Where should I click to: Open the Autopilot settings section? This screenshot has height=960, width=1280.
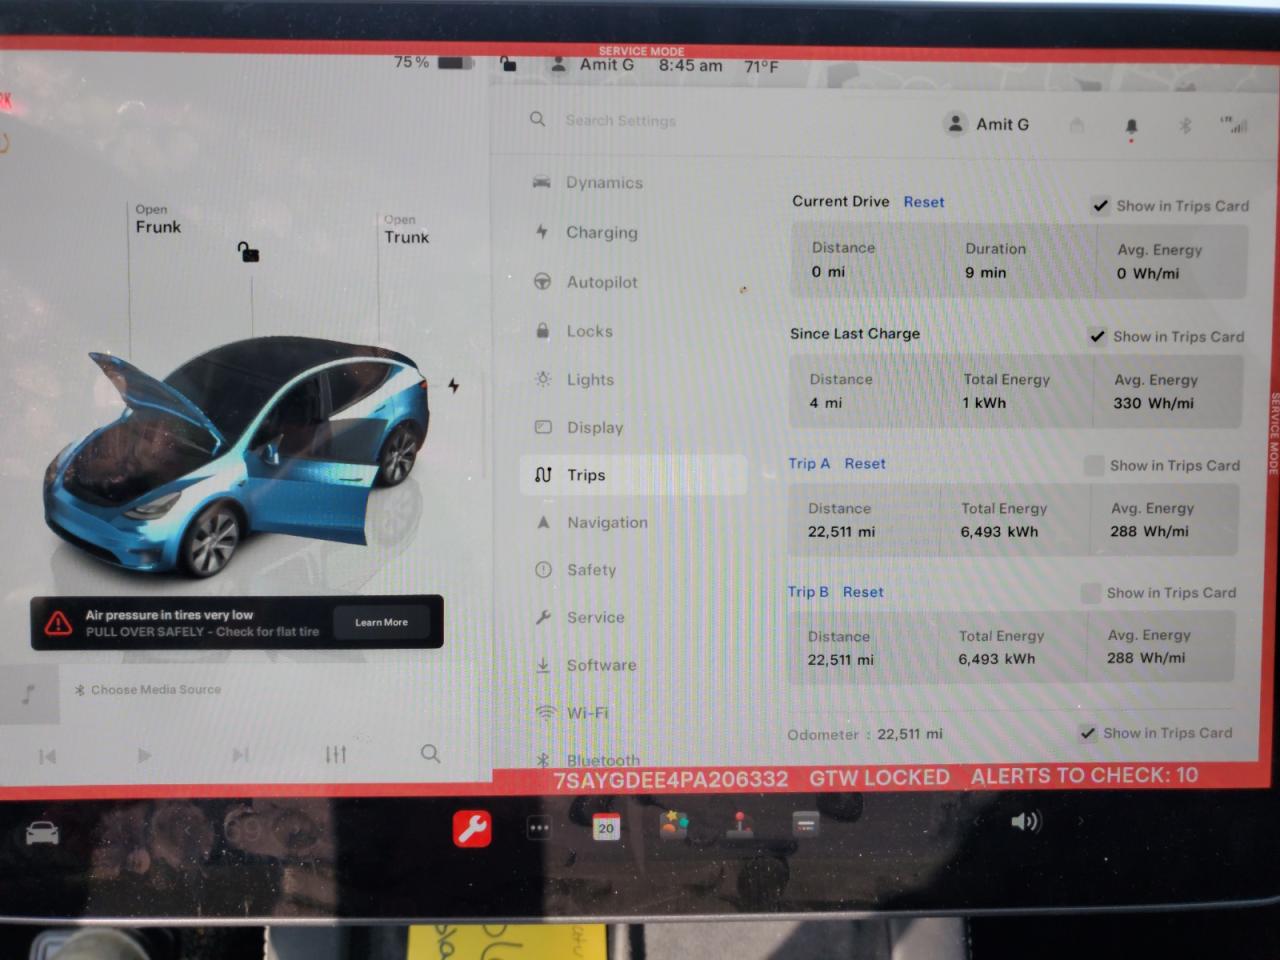[601, 282]
